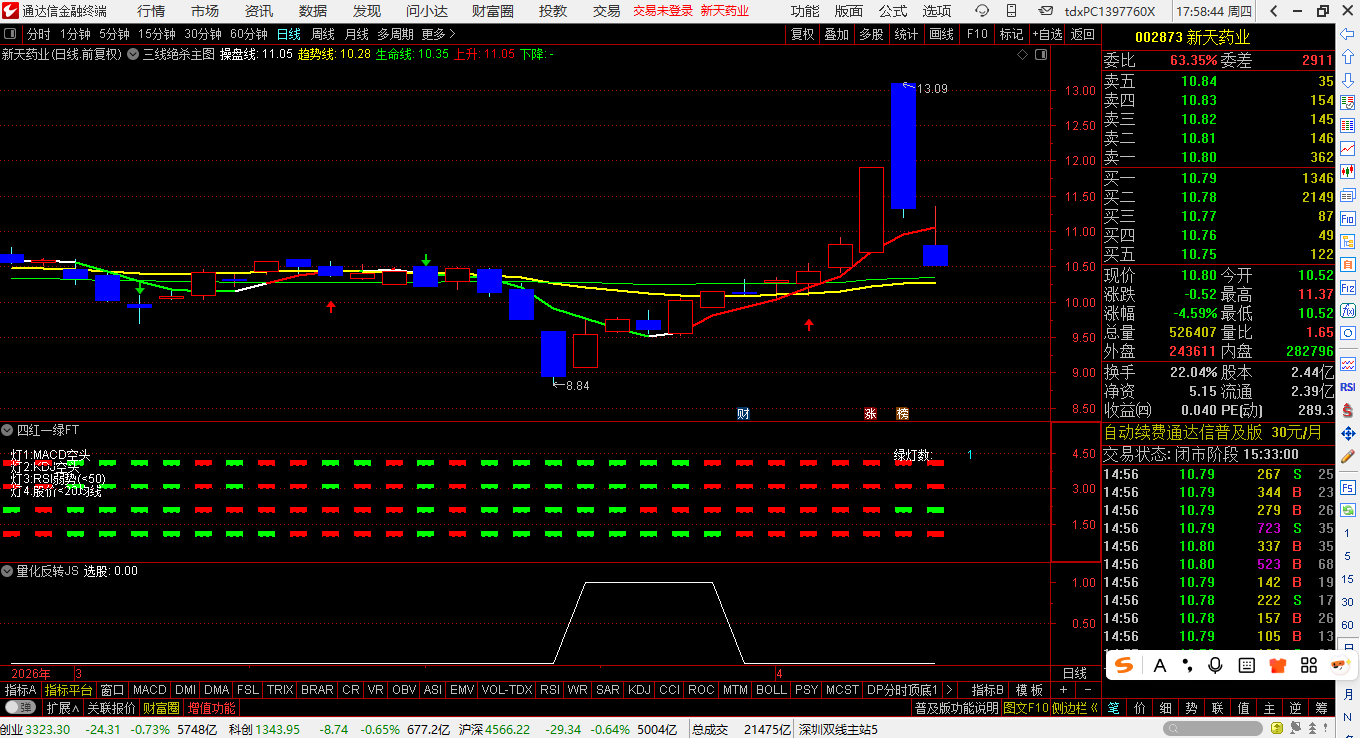This screenshot has width=1360, height=738.
Task: Click the window layout icon left of 分时
Action: [x=10, y=33]
